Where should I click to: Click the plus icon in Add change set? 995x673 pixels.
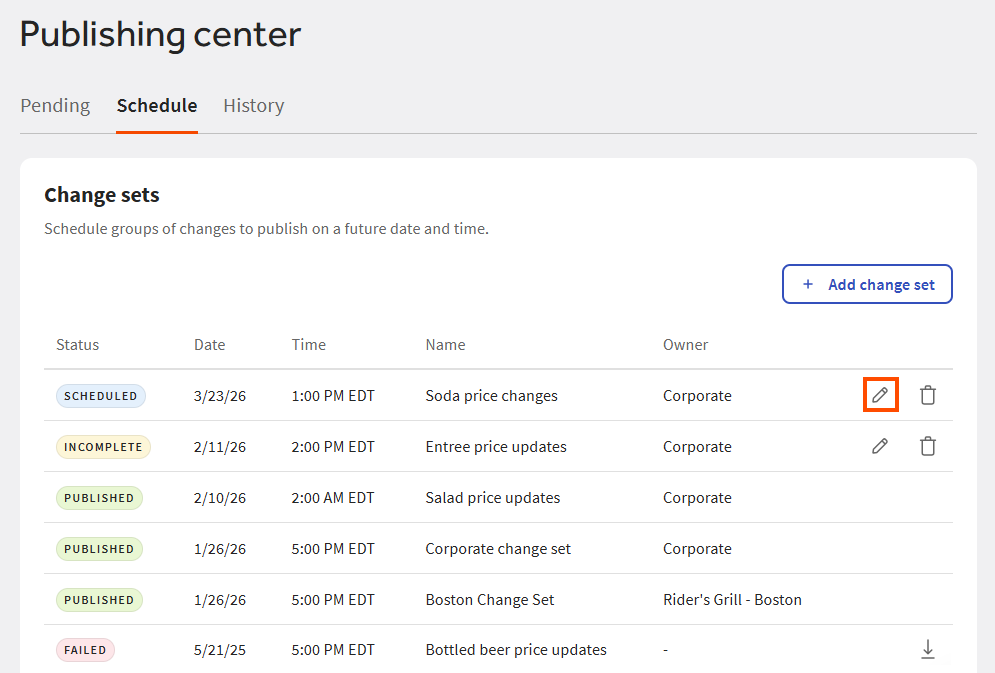tap(808, 284)
